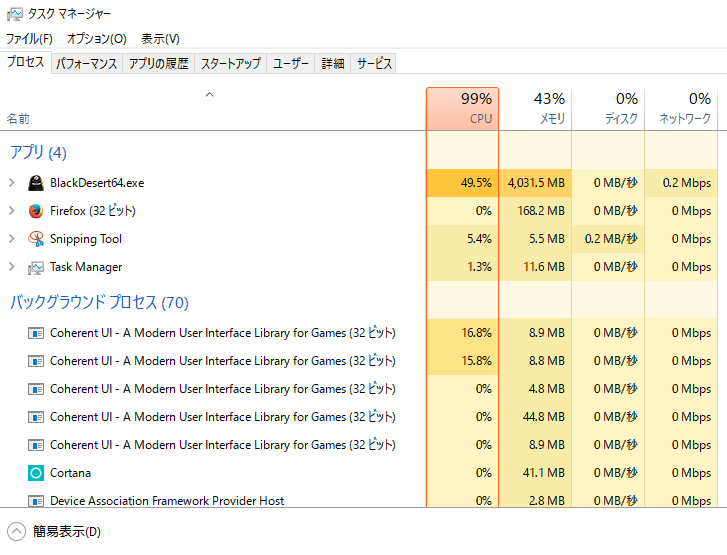Select the バックグラウンド プロセス (70) group header
This screenshot has height=555, width=727.
click(x=99, y=302)
